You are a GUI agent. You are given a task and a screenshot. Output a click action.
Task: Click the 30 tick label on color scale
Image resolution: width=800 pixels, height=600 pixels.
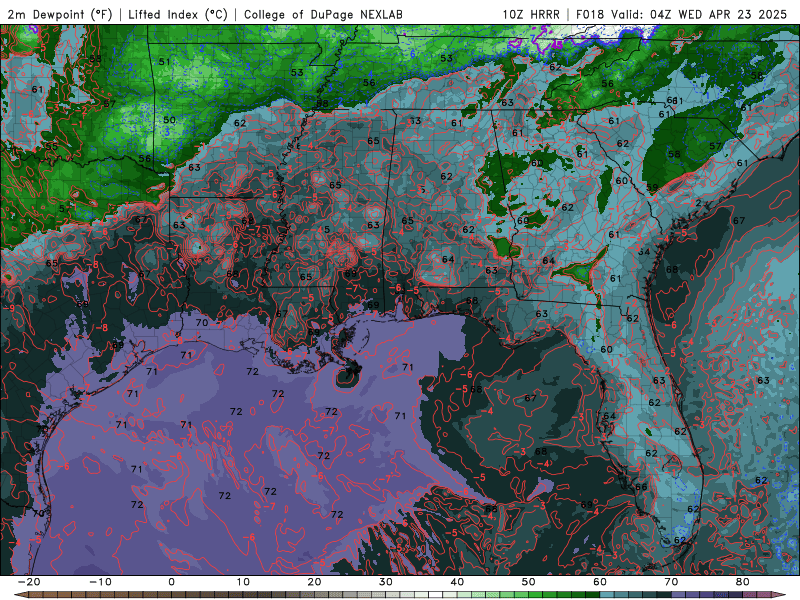(386, 582)
